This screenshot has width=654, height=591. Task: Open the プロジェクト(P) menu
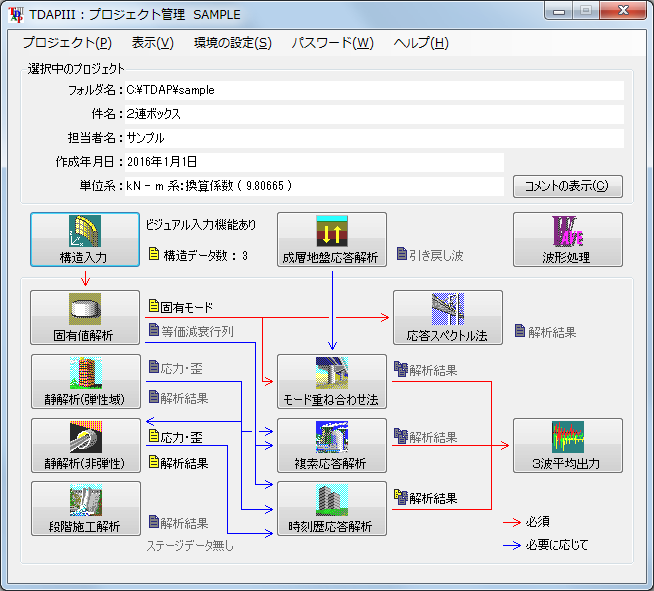(67, 43)
